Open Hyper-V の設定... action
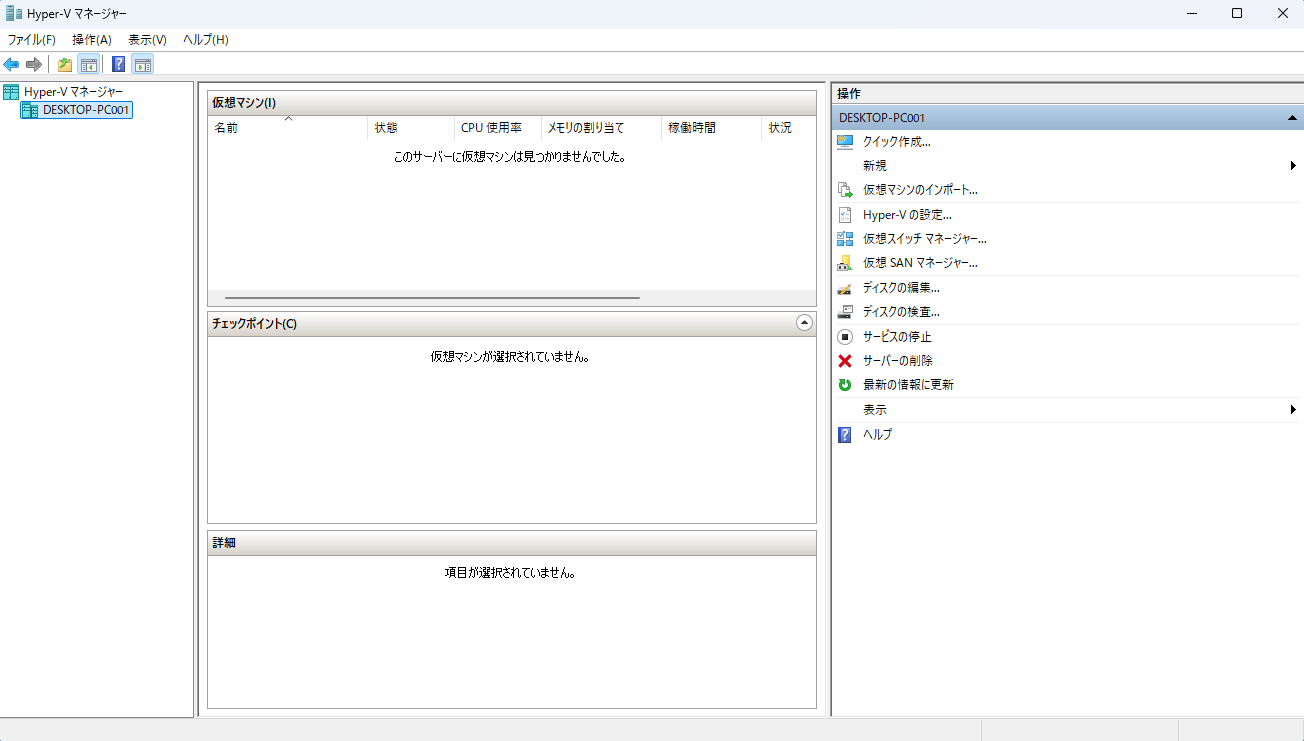 (907, 215)
